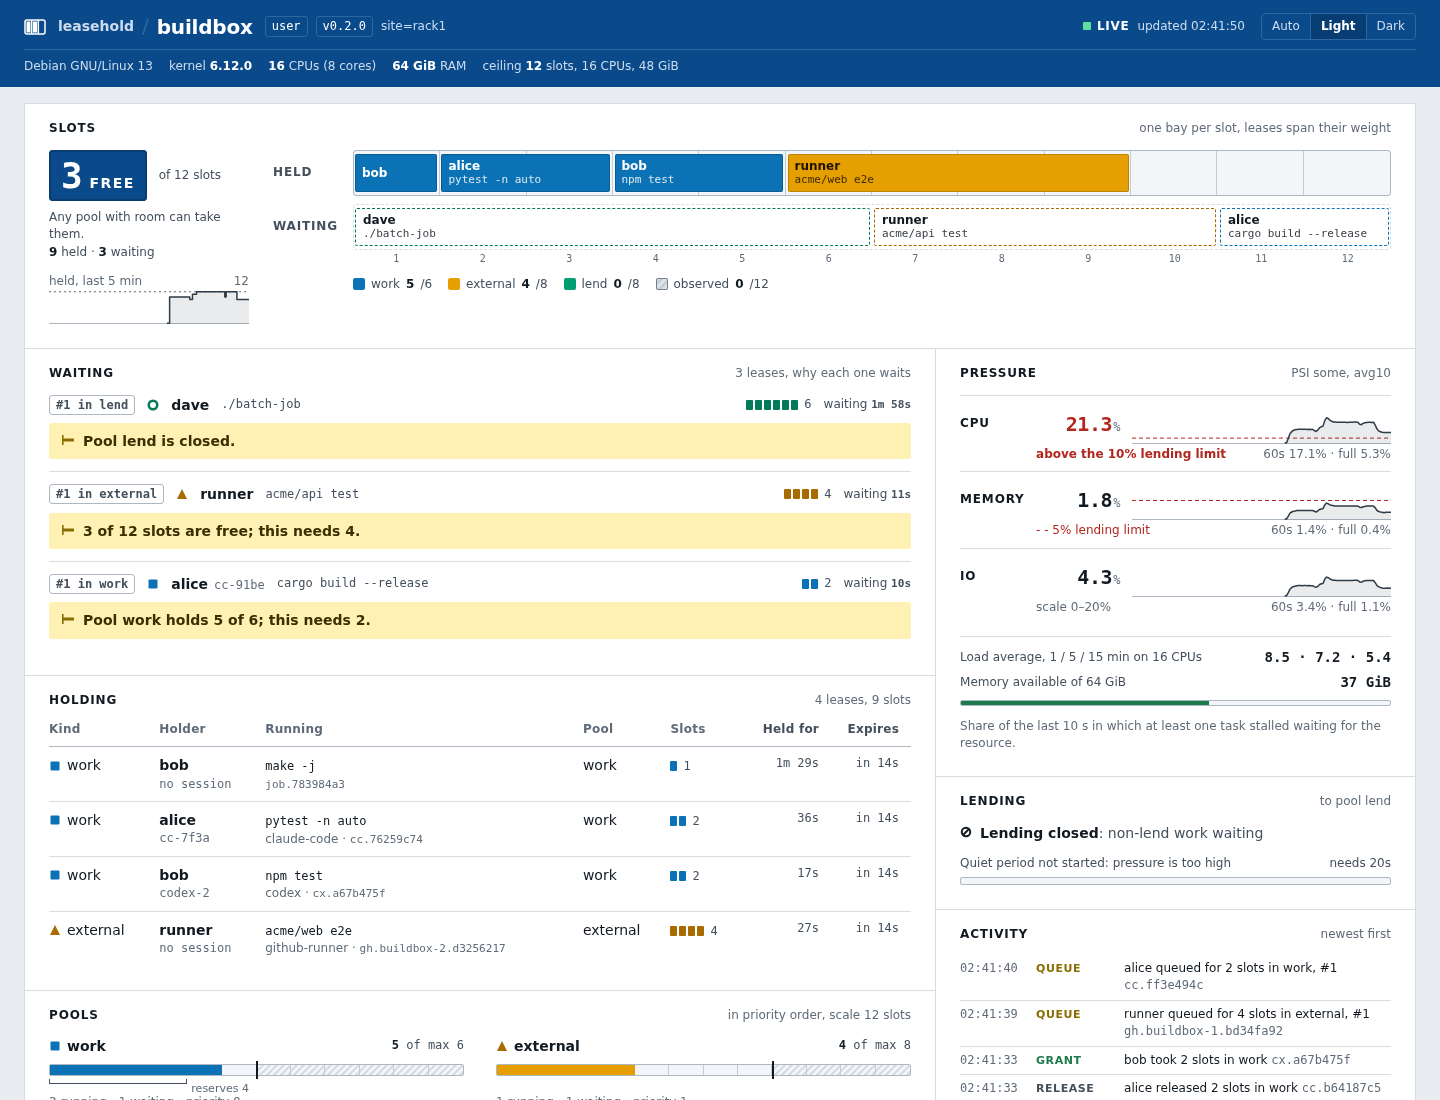Click work icon in bob make -j row
Viewport: 1440px width, 1100px height.
(55, 766)
